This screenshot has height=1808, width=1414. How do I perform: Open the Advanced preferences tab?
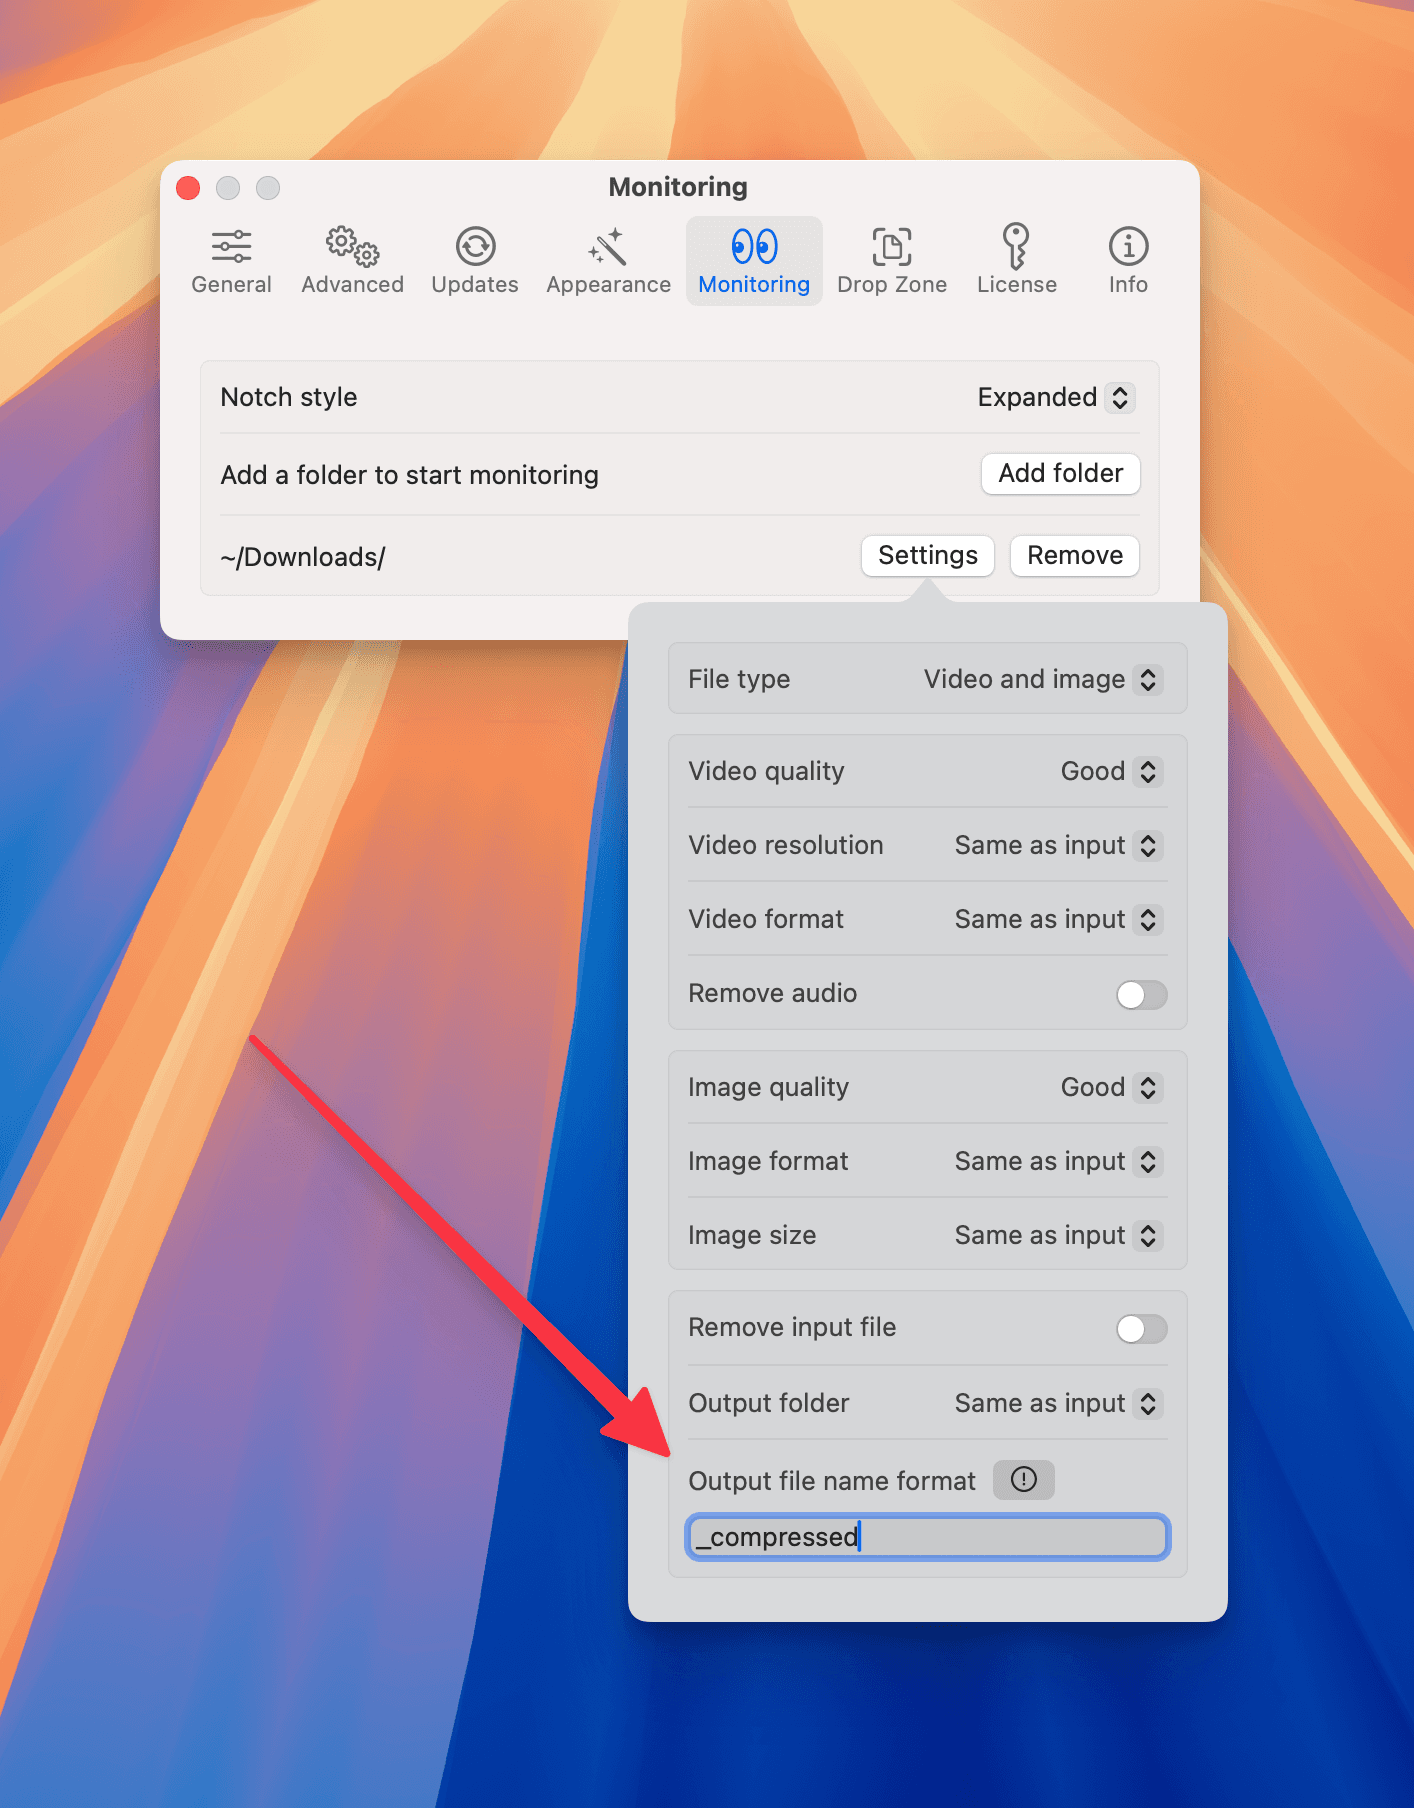click(x=352, y=261)
